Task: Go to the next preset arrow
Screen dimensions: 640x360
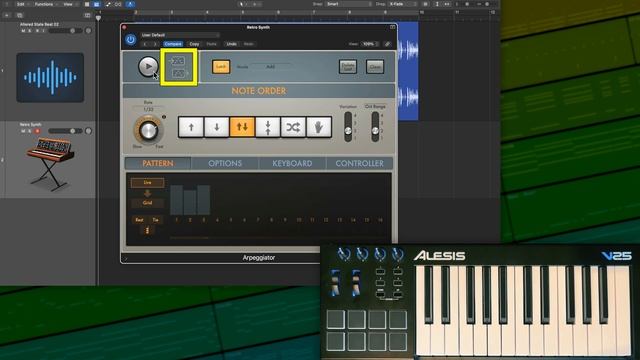Action: (x=155, y=44)
